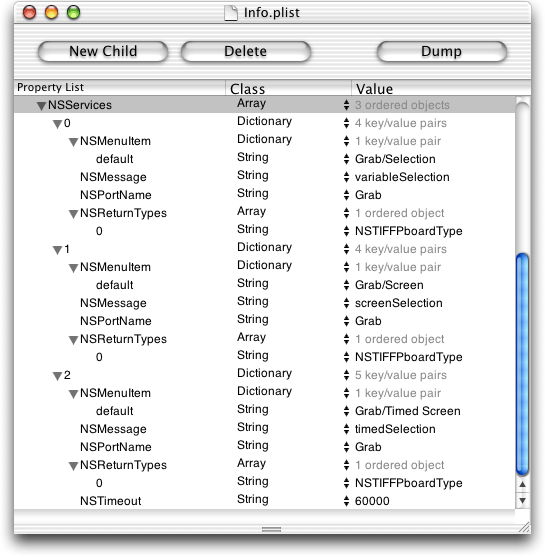The image size is (545, 557).
Task: Collapse item 1 dictionary triangle
Action: [57, 250]
